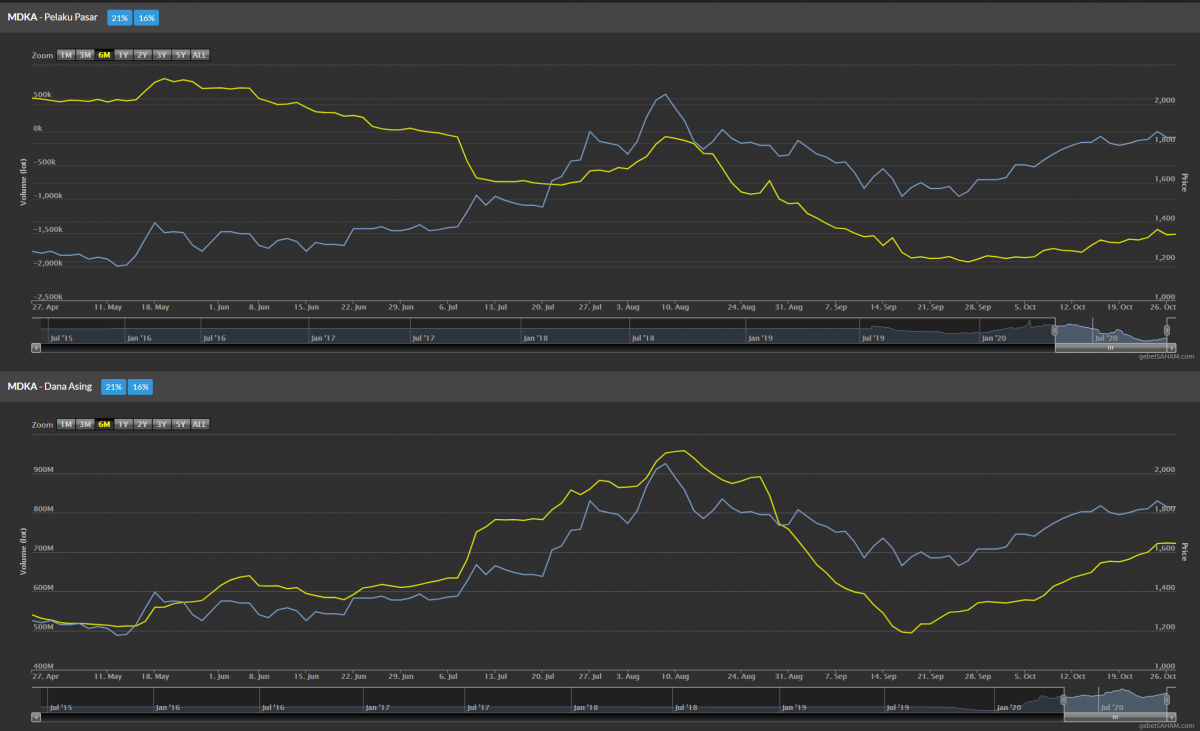Click the 21% badge beside Pelaku Pasar
Viewport: 1200px width, 731px height.
(x=119, y=18)
